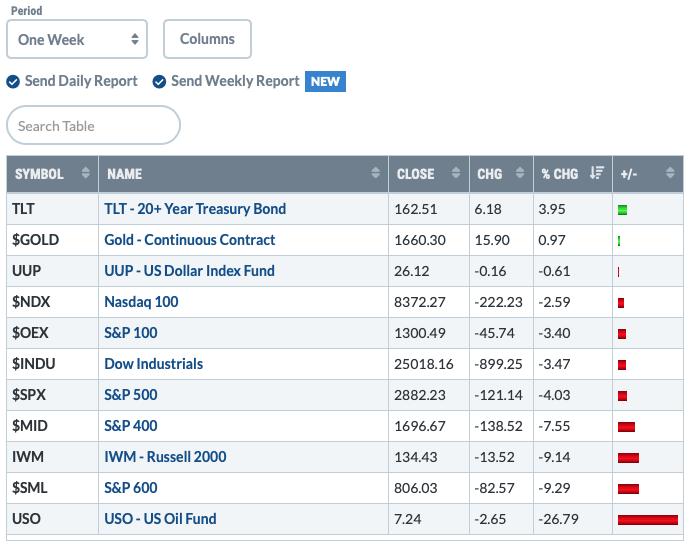Click the percent change value -26.79
Viewport: 691px width, 544px height.
tap(558, 519)
